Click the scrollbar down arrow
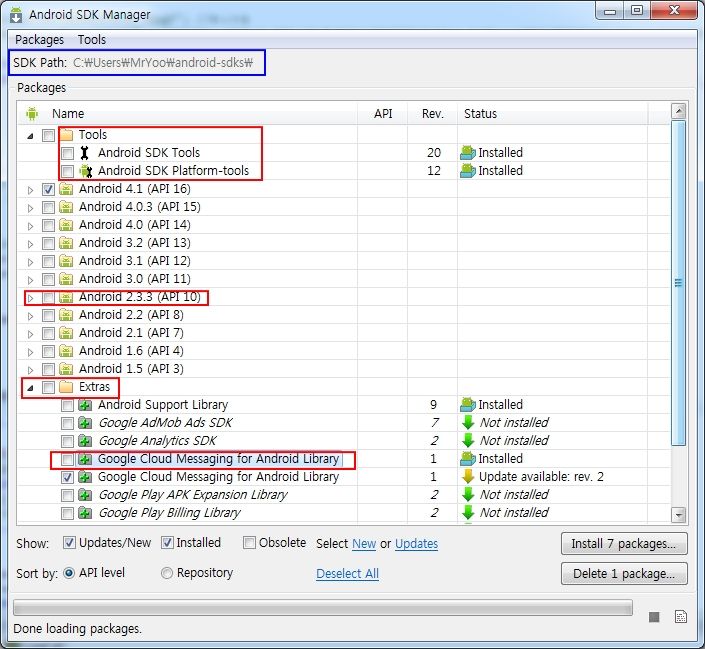Screen dimensions: 705x649 [x=678, y=514]
